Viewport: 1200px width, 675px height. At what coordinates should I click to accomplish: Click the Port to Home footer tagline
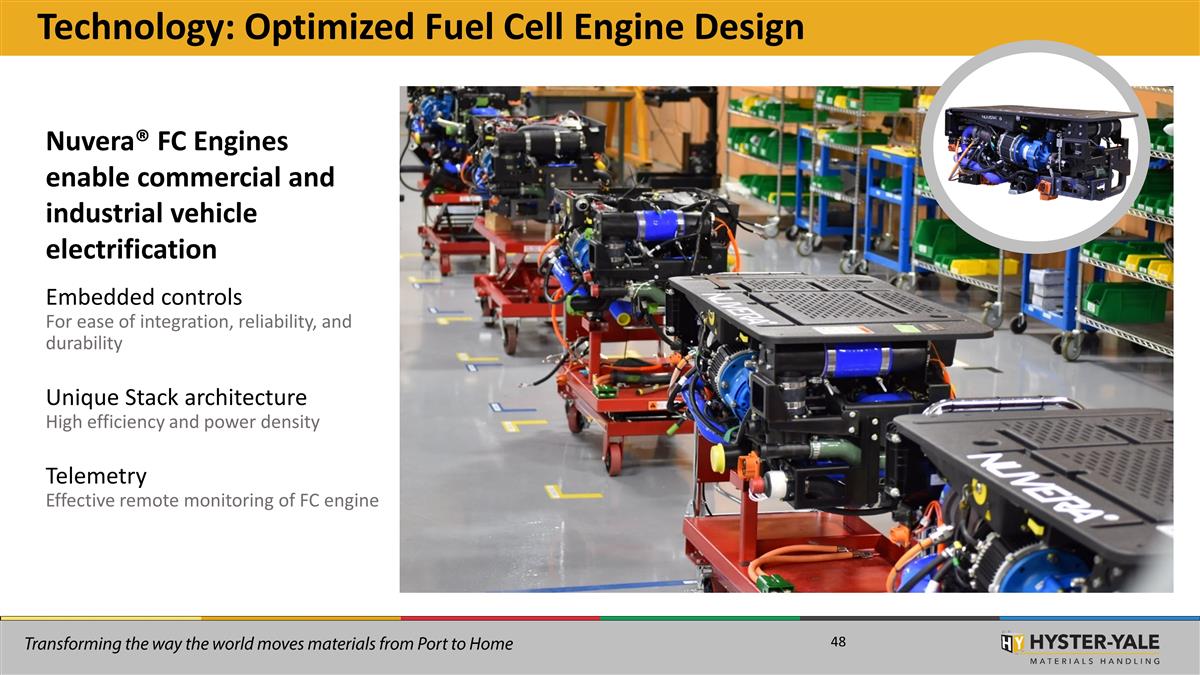coord(270,644)
